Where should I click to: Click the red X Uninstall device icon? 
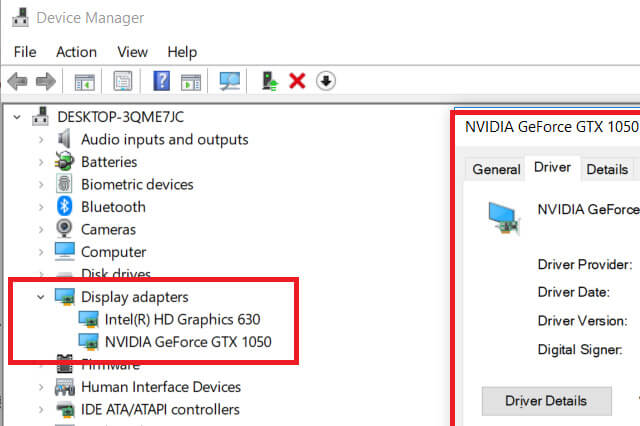tap(297, 81)
